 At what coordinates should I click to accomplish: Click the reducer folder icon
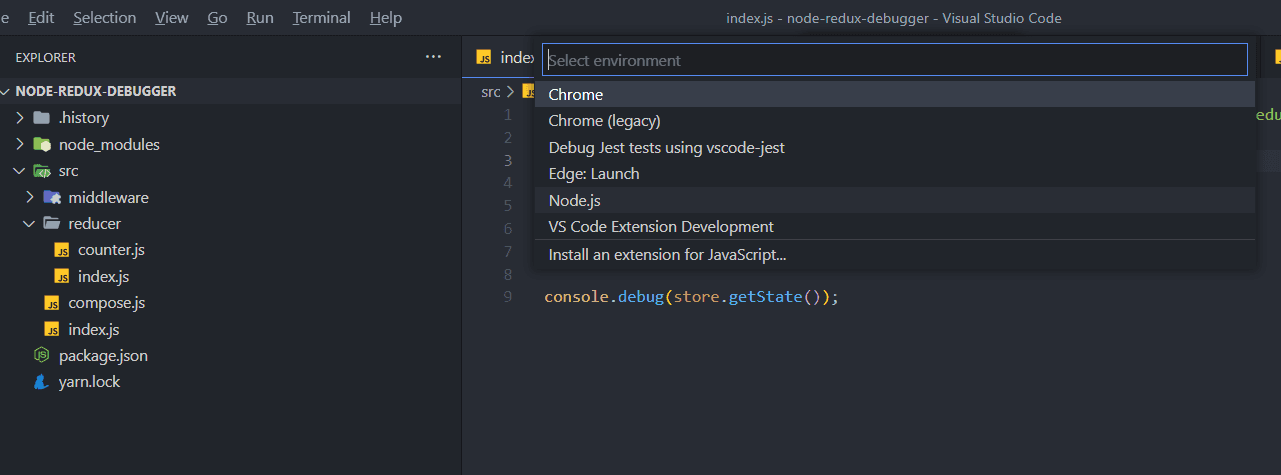pos(51,224)
